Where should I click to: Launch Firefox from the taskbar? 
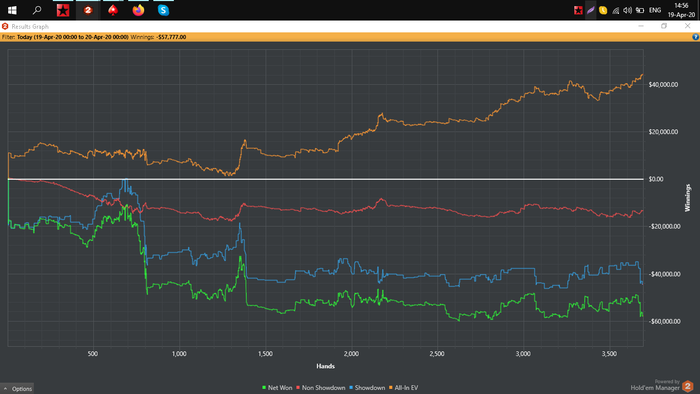coord(138,10)
